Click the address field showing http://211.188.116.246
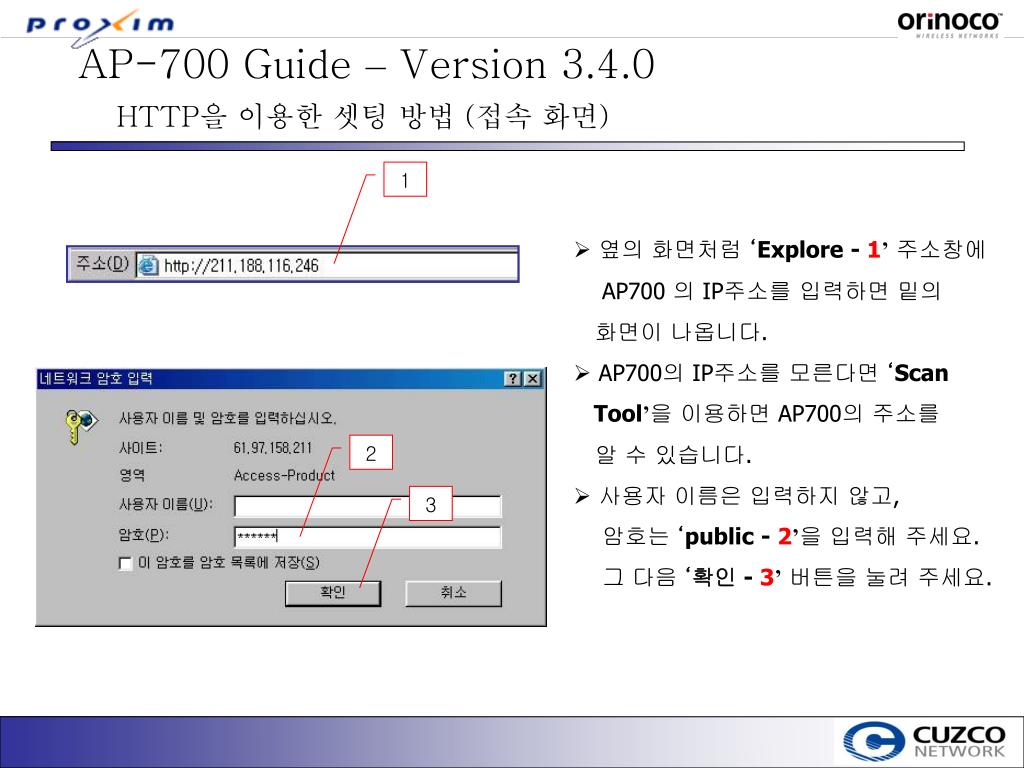 [327, 265]
